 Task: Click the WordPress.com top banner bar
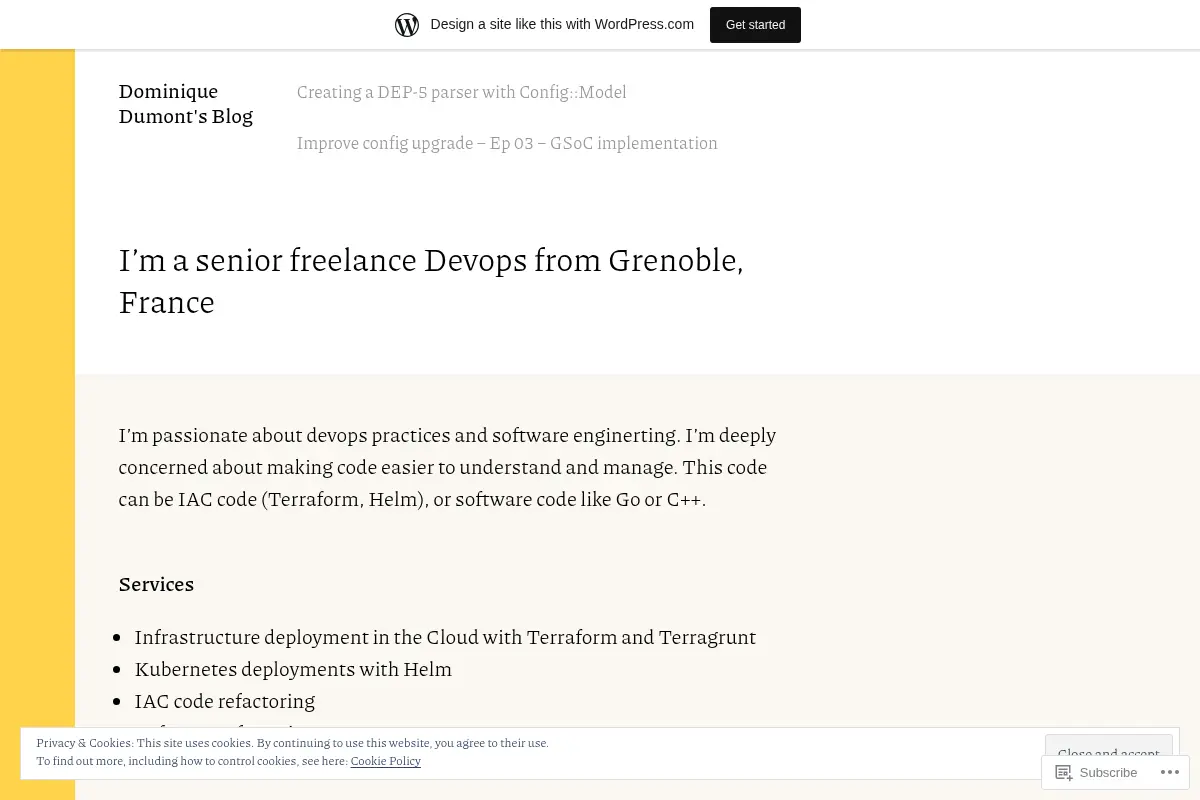(600, 25)
